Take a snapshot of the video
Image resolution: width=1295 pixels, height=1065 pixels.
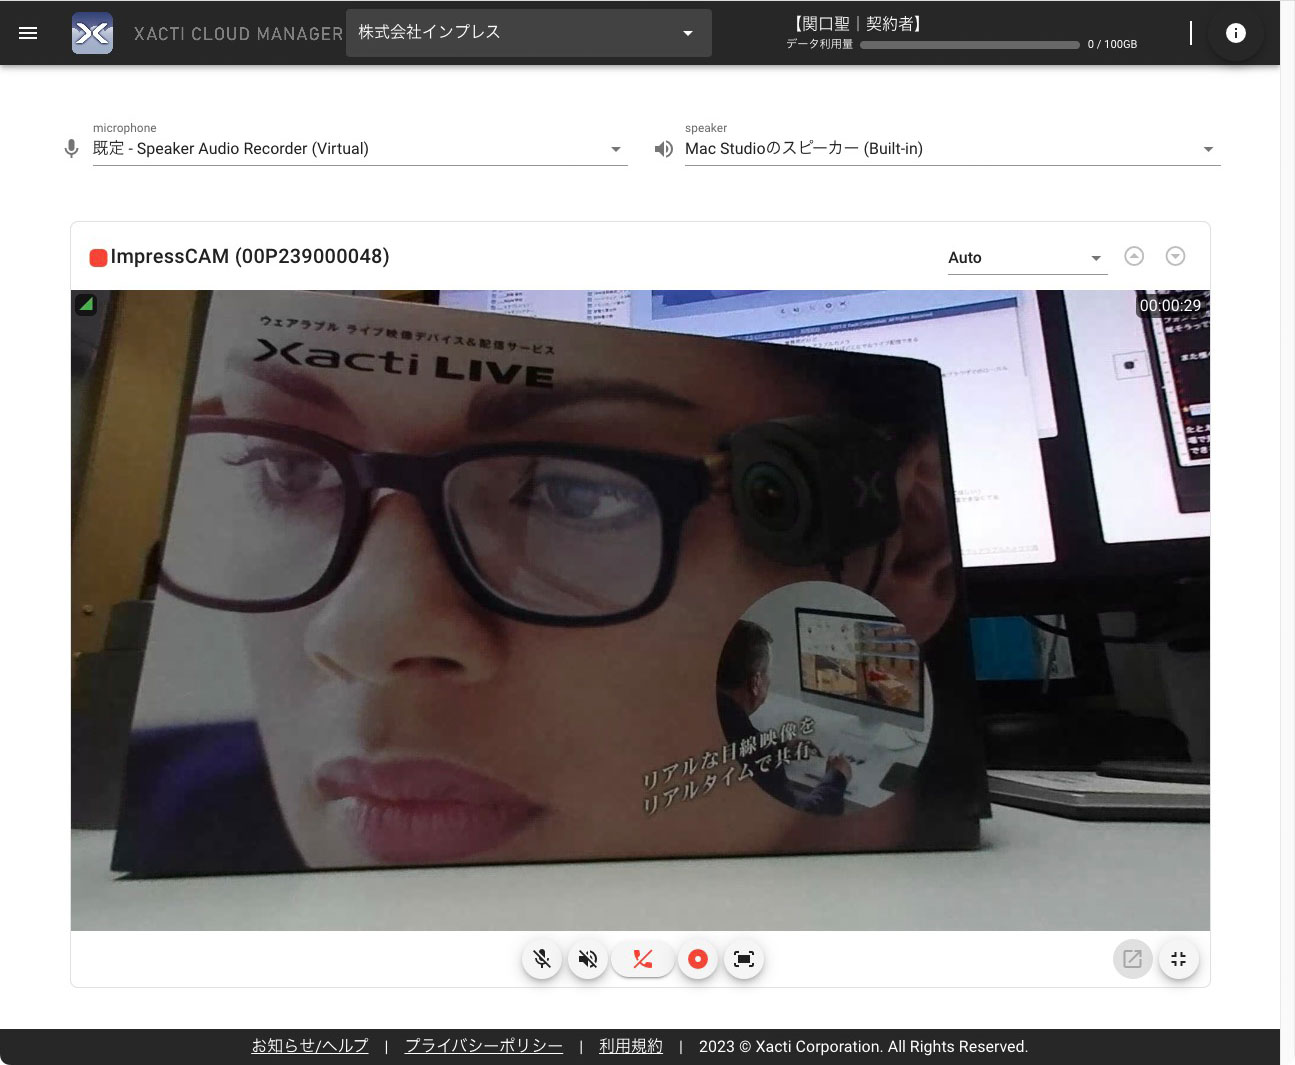tap(744, 959)
